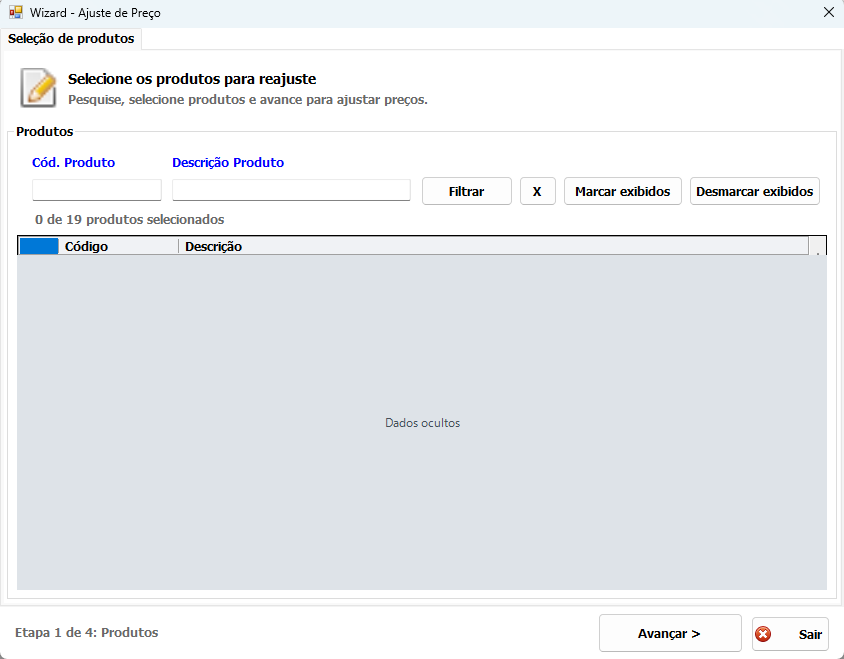
Task: Click Desmarcar exibidos to uncheck shown products
Action: coord(755,191)
